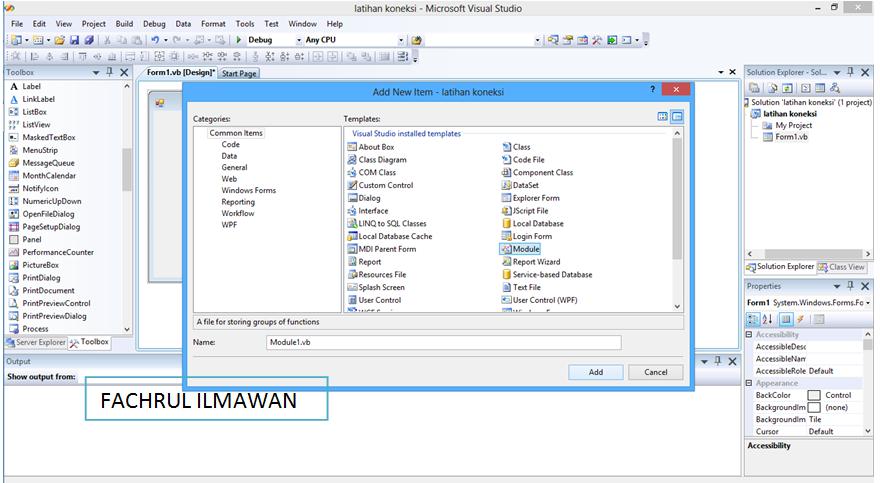
Task: Select PictureBox control in Toolbox
Action: point(34,265)
